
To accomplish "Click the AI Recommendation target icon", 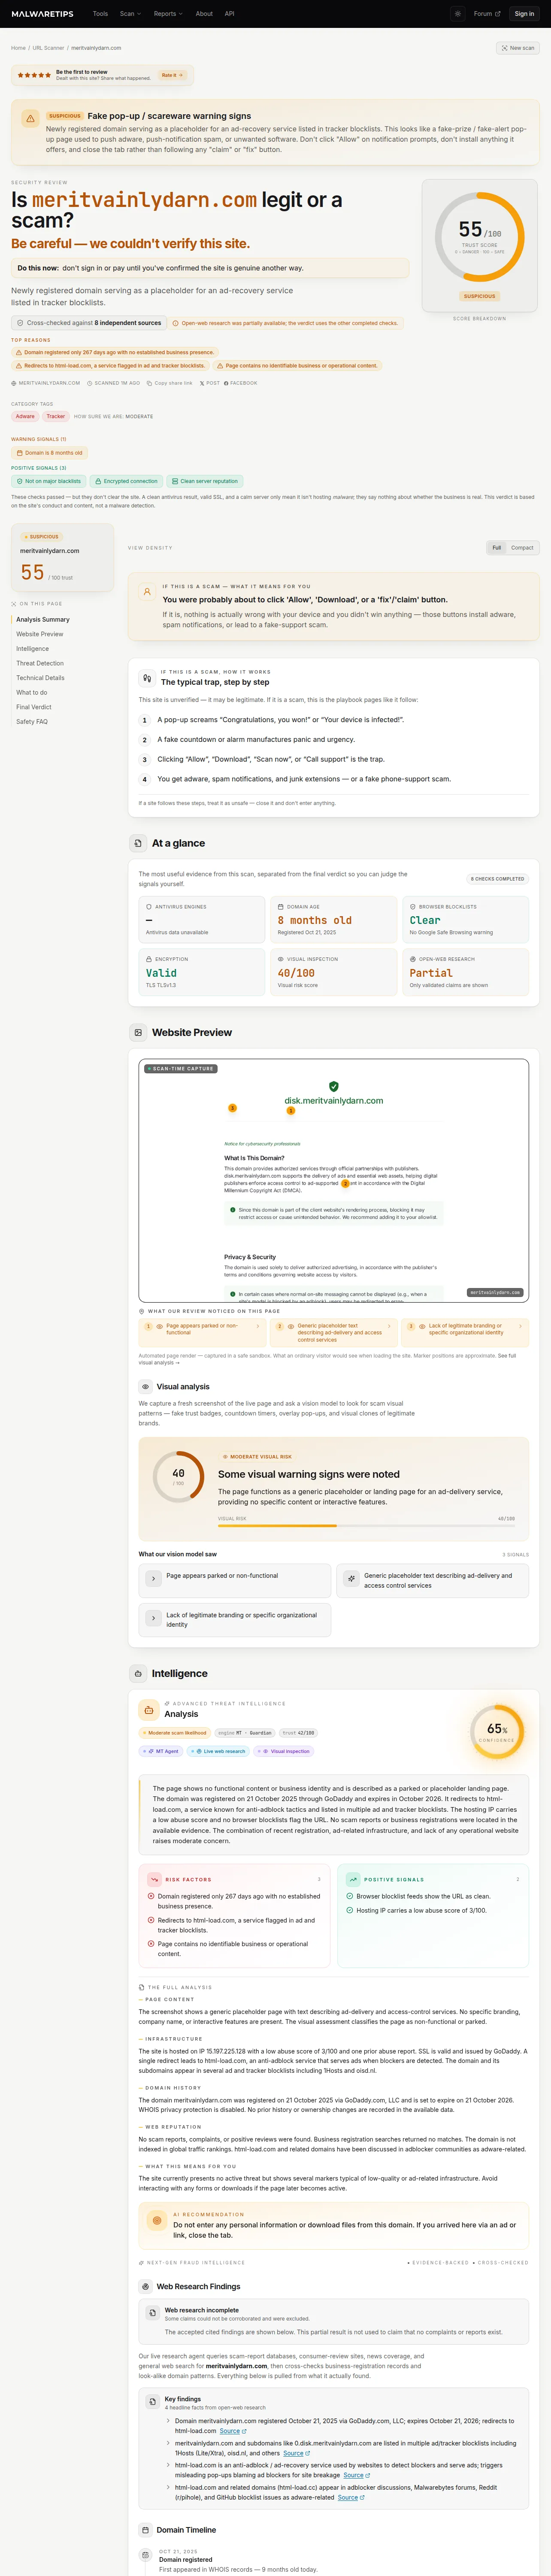I will (x=156, y=2220).
